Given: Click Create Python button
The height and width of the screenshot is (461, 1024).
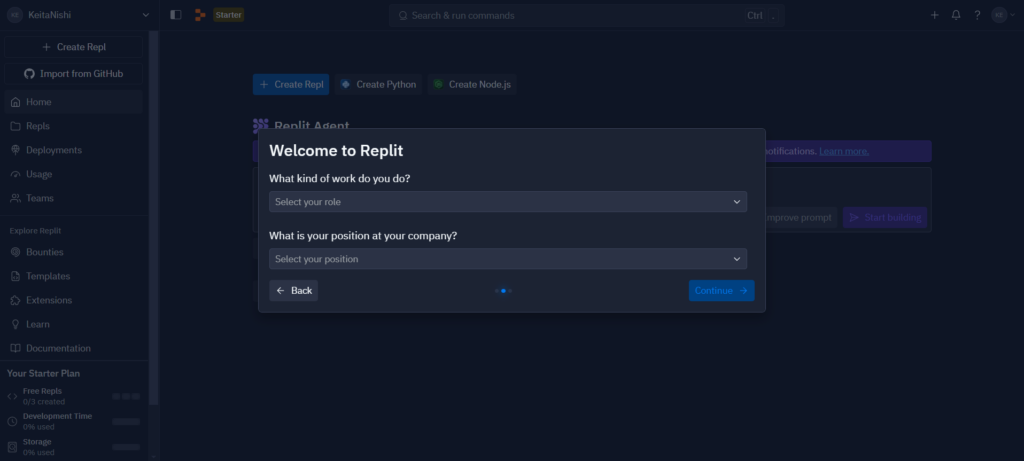Looking at the screenshot, I should pos(378,84).
